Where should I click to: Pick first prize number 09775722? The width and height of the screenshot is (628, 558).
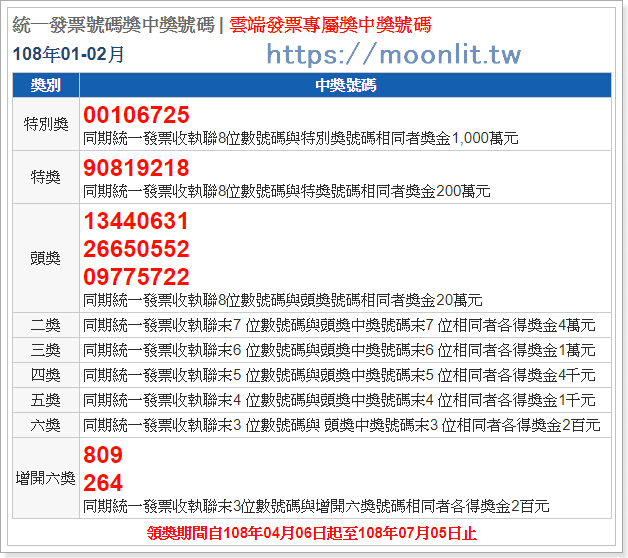click(137, 277)
